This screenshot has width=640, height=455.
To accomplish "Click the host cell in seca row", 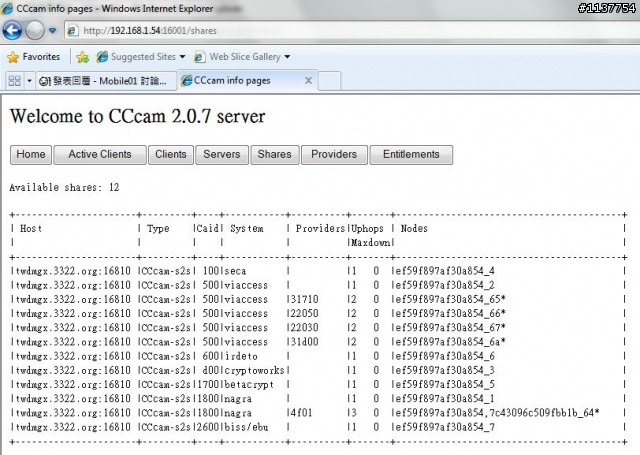I will [x=73, y=271].
